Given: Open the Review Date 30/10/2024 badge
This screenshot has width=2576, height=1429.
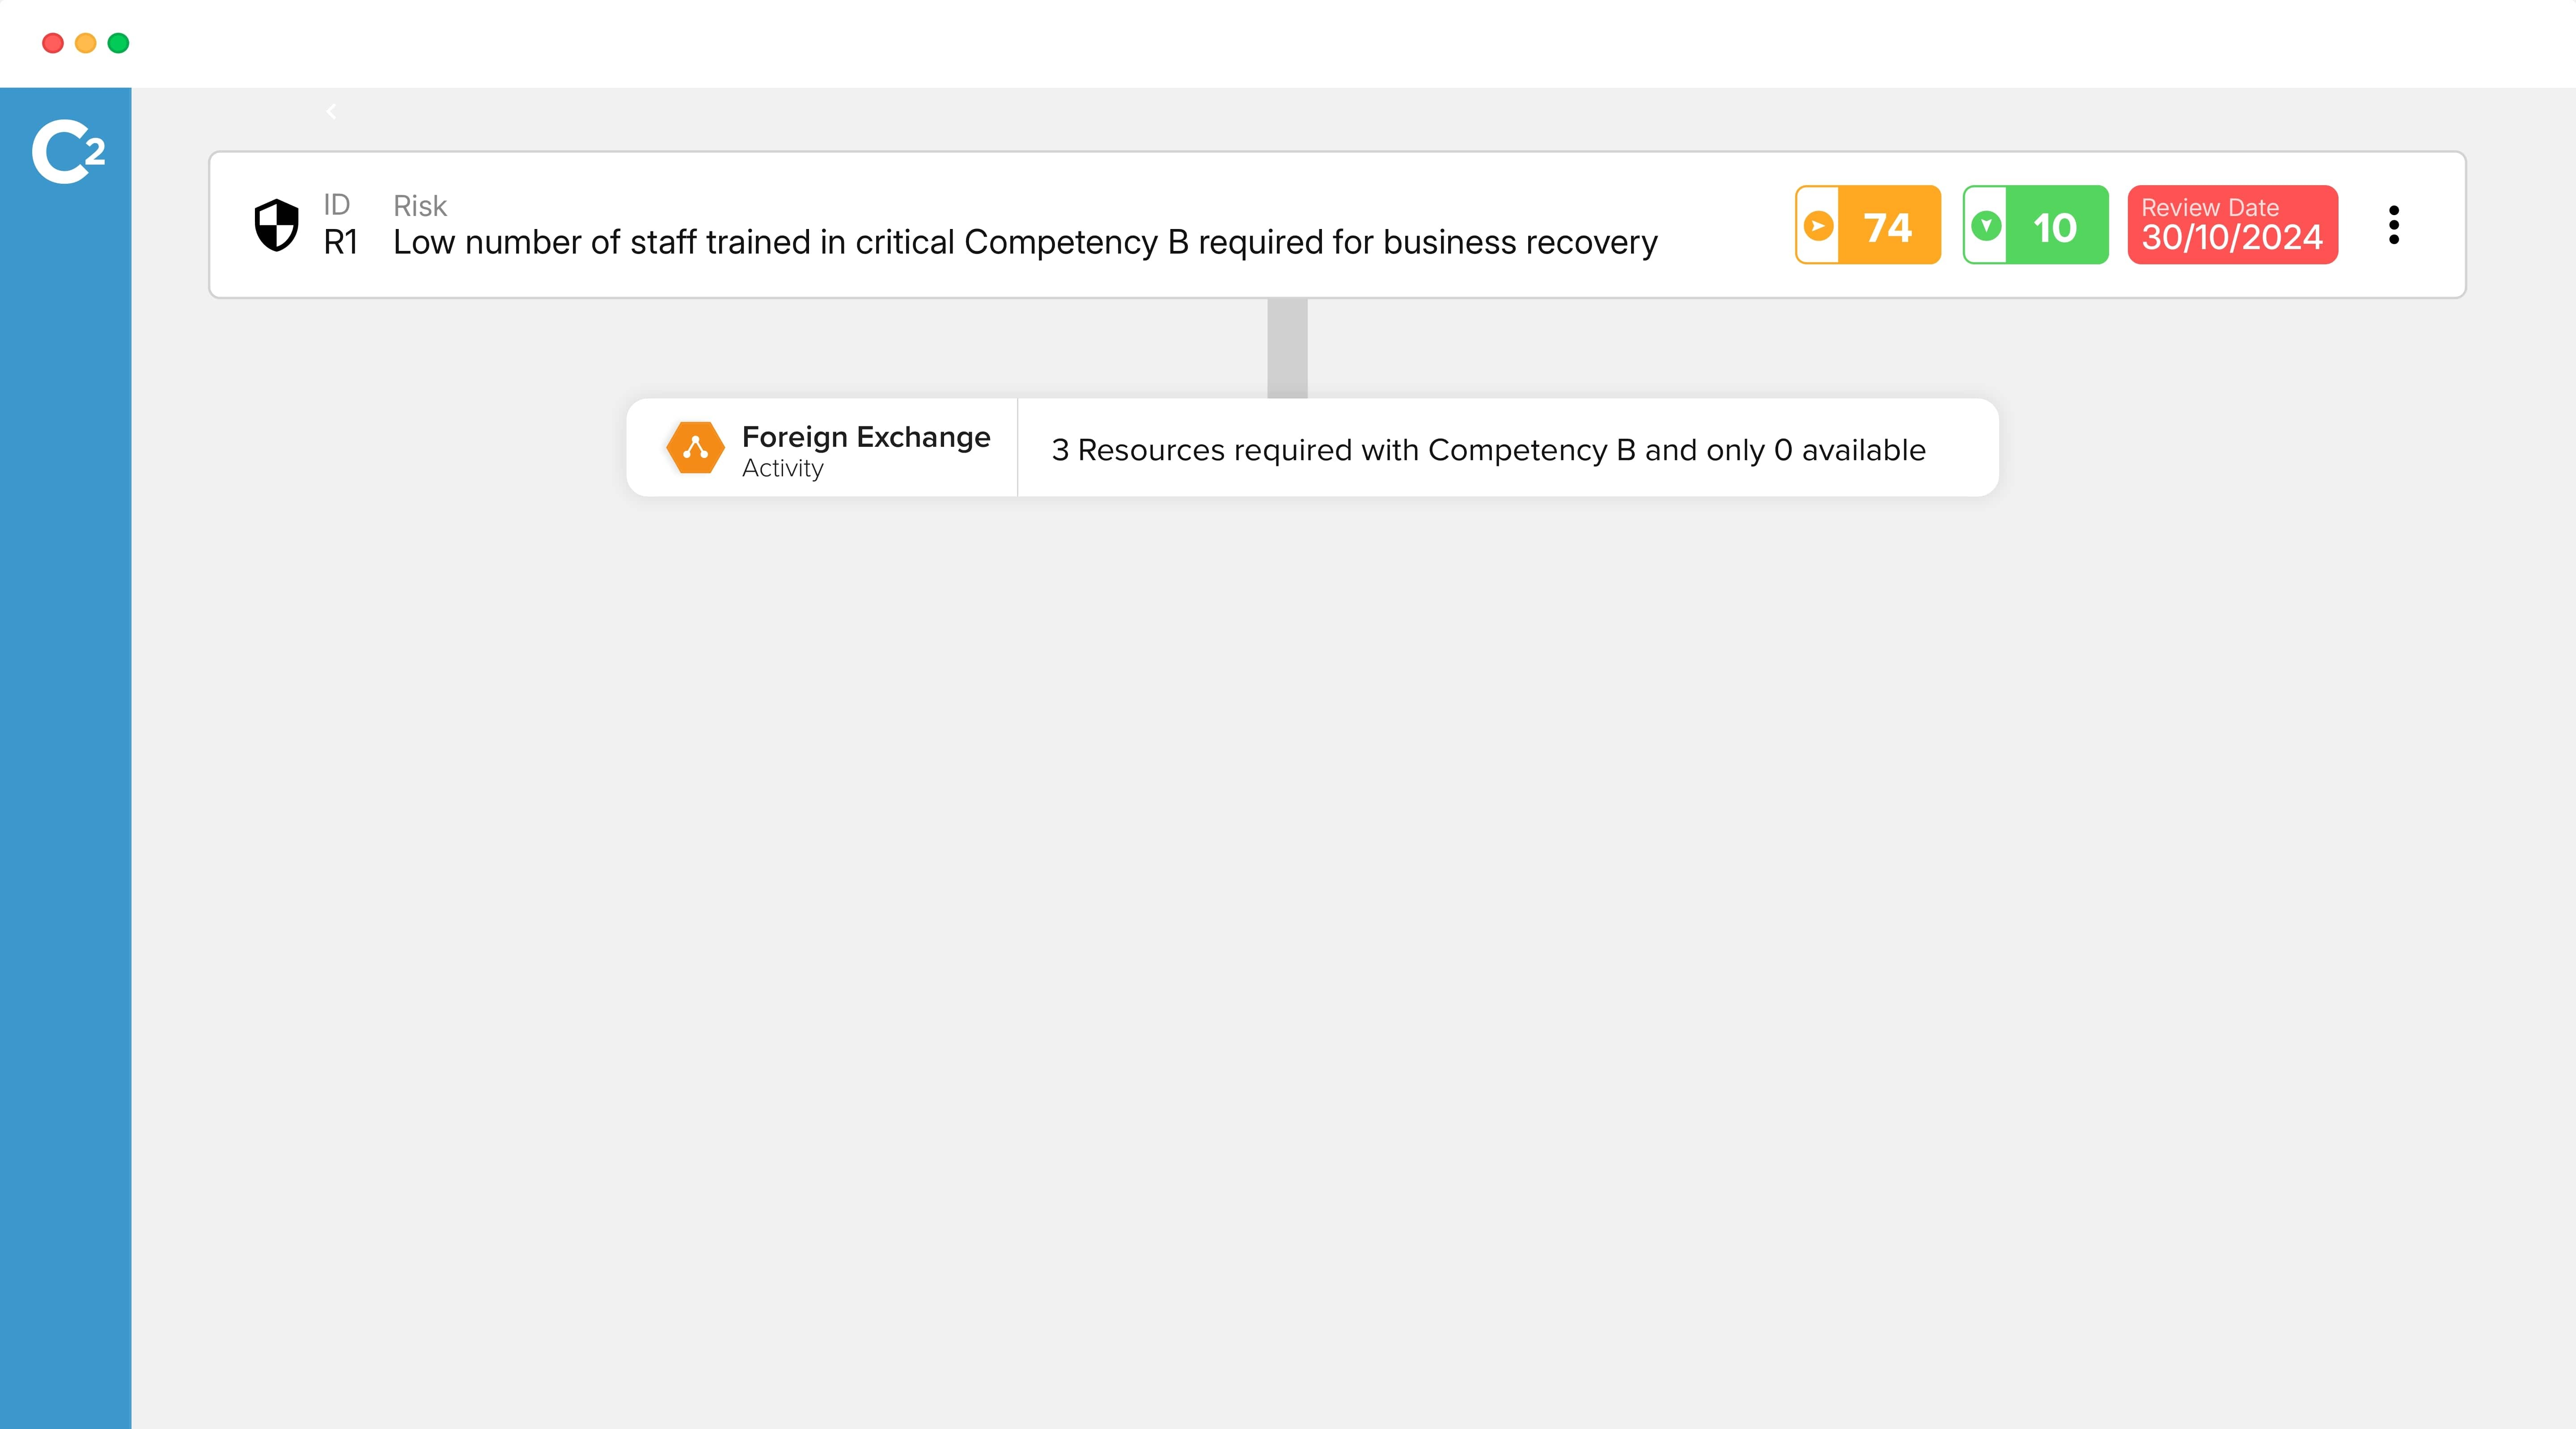Looking at the screenshot, I should pyautogui.click(x=2232, y=225).
